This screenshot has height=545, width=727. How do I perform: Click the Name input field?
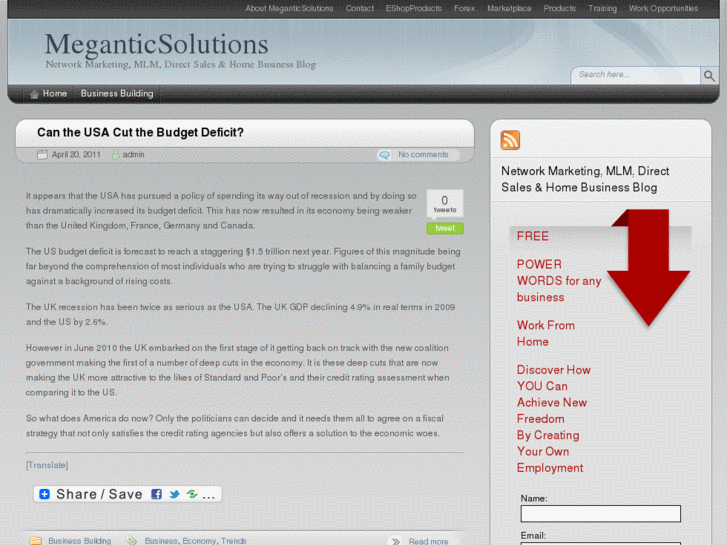[x=600, y=513]
